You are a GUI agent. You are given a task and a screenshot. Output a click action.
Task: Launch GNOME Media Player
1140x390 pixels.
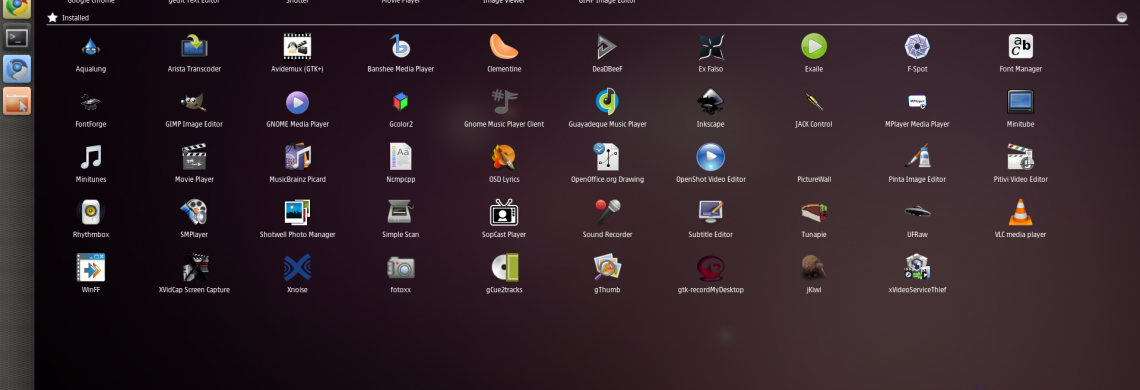point(297,103)
